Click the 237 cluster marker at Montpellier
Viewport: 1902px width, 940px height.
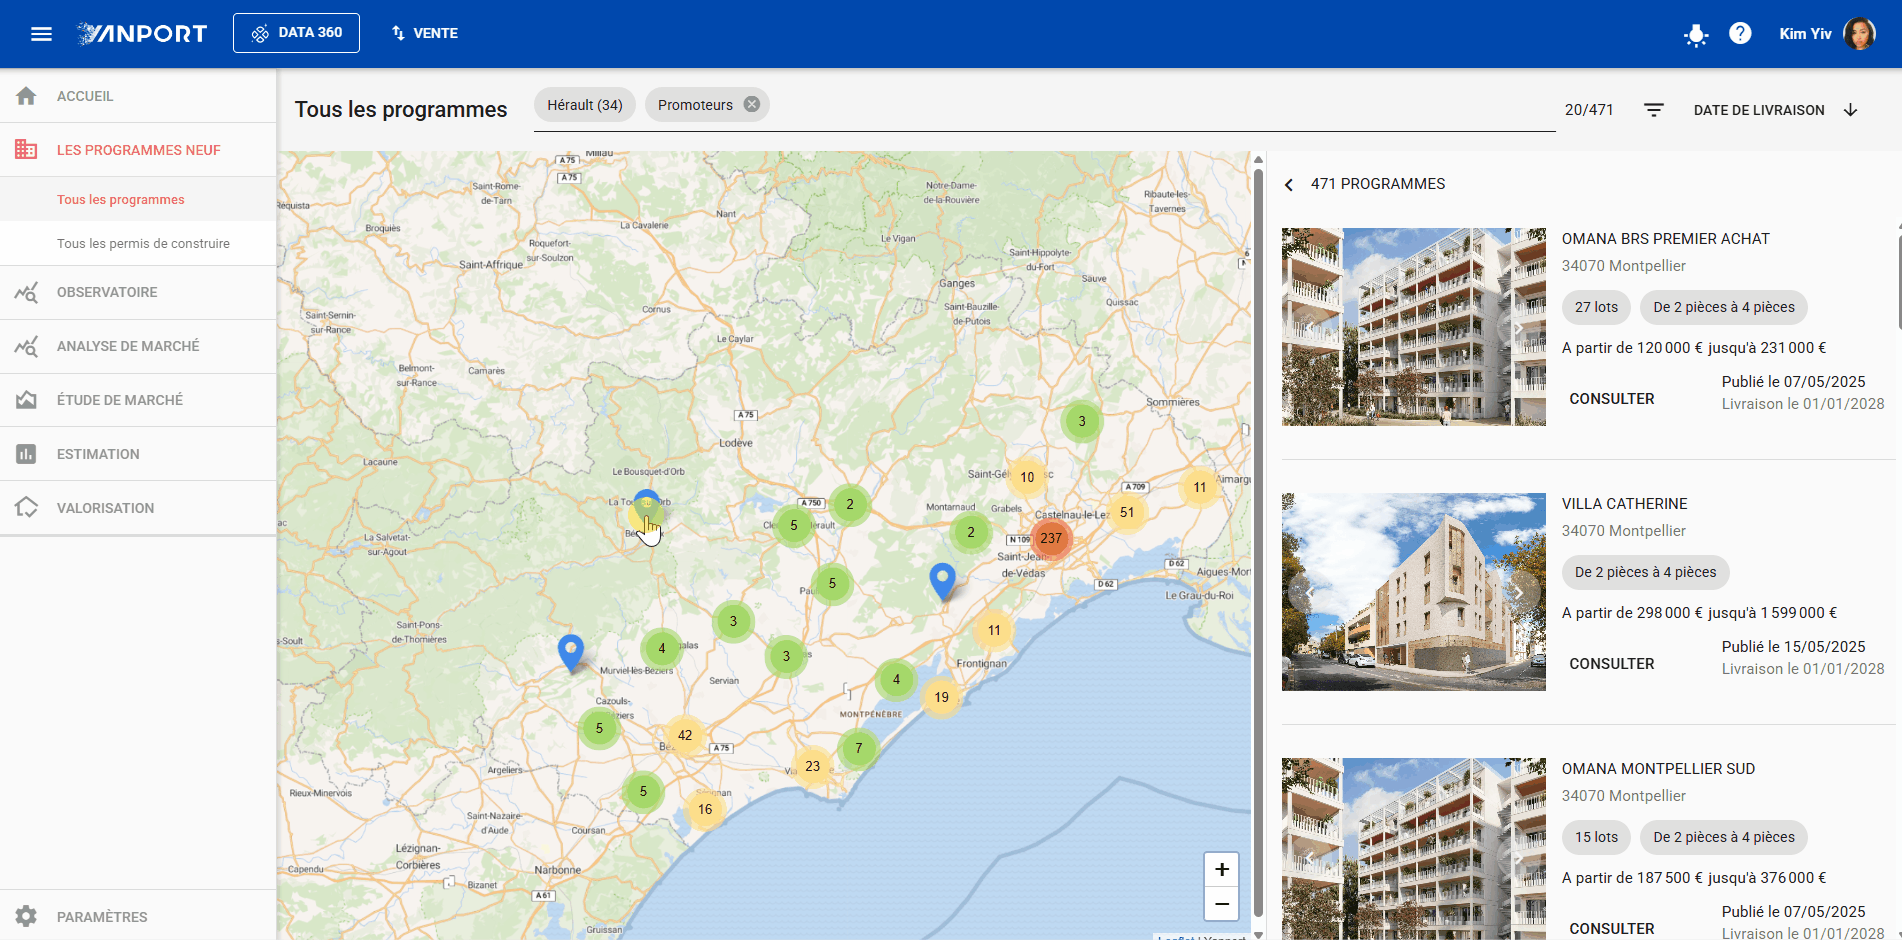click(1051, 538)
